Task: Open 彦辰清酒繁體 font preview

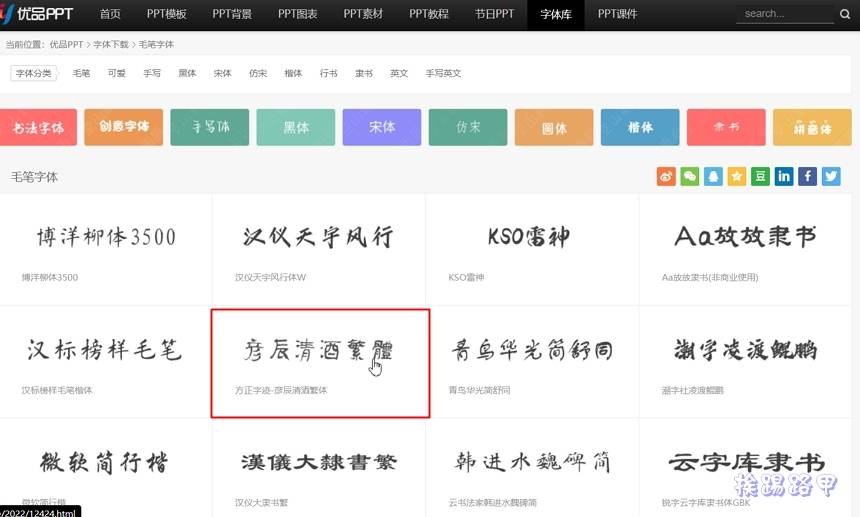Action: coord(318,350)
